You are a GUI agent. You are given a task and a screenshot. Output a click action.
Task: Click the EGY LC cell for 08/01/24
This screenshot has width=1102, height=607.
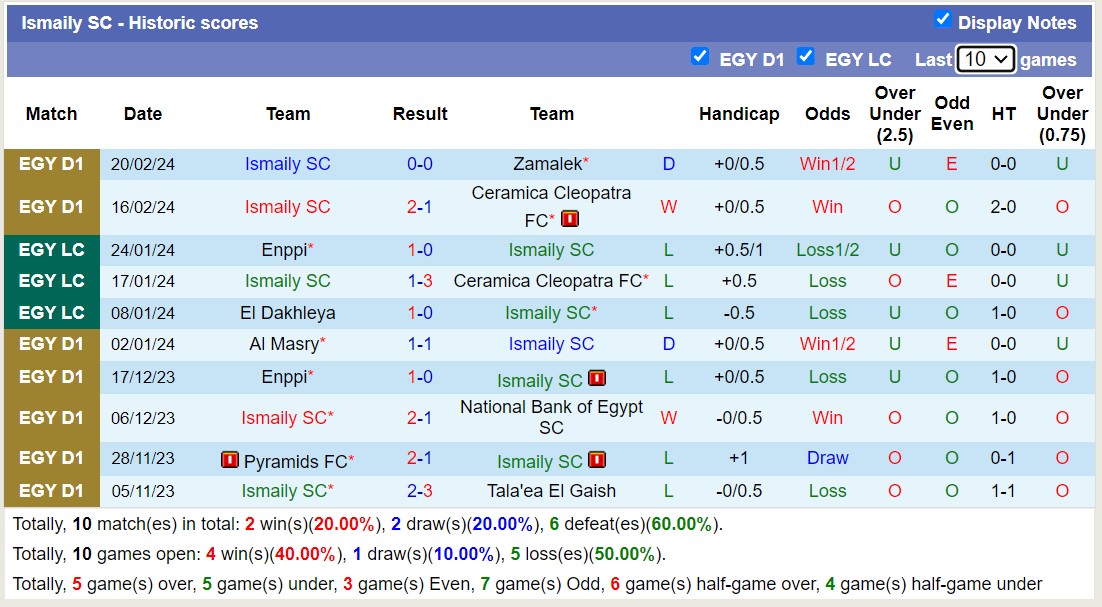click(52, 313)
